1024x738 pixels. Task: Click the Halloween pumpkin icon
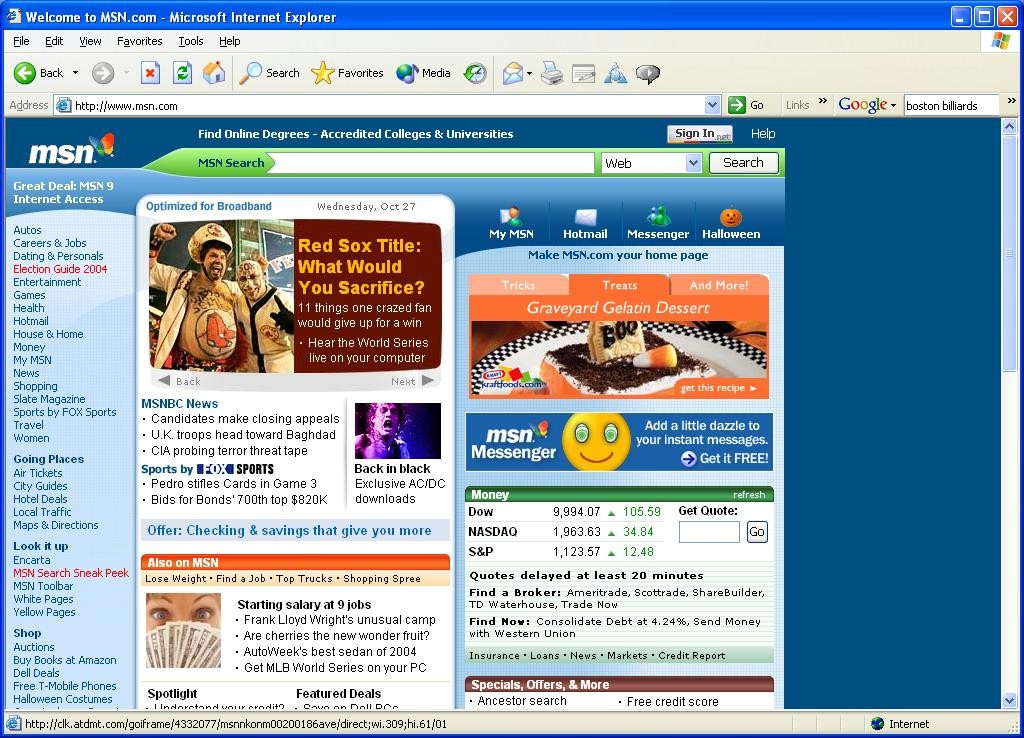pos(731,217)
